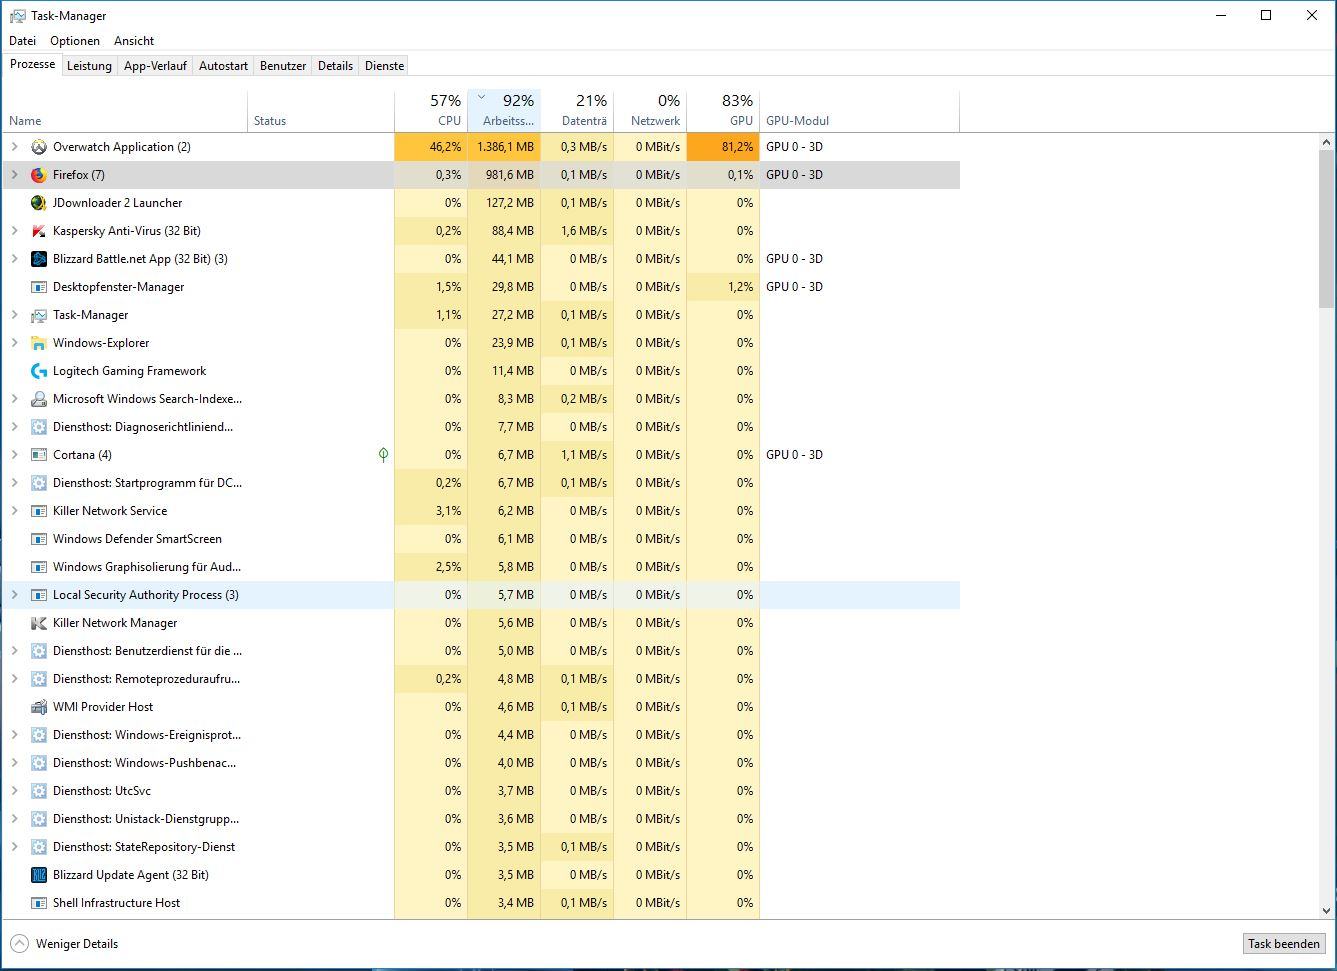The height and width of the screenshot is (971, 1337).
Task: Click the Killer Network Manager icon
Action: point(38,623)
